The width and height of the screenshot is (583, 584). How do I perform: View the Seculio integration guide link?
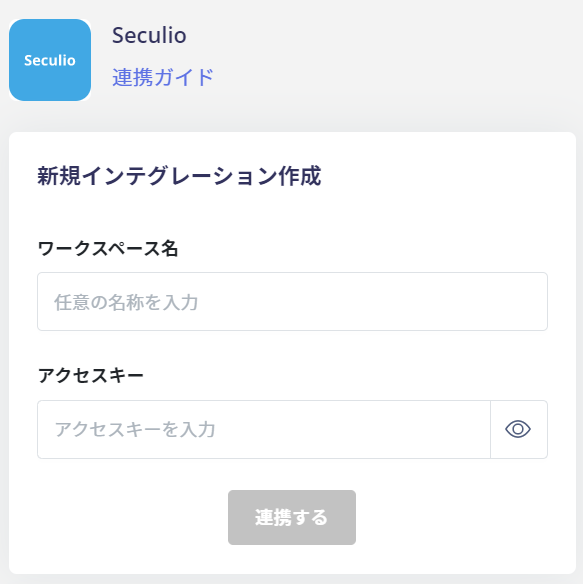[x=163, y=77]
